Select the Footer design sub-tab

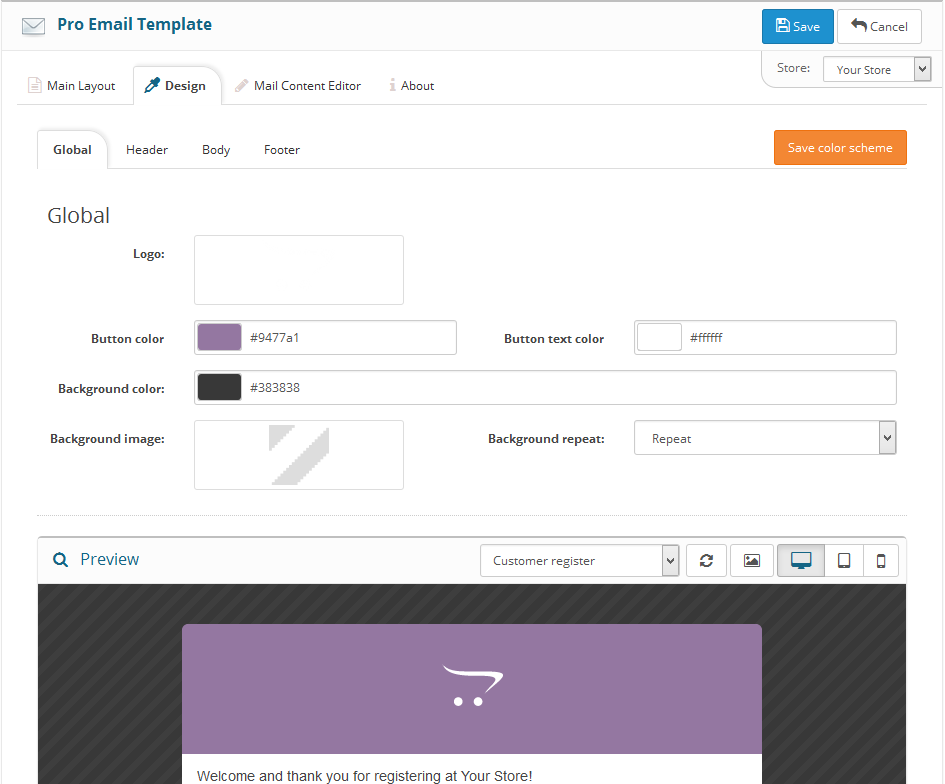[282, 150]
